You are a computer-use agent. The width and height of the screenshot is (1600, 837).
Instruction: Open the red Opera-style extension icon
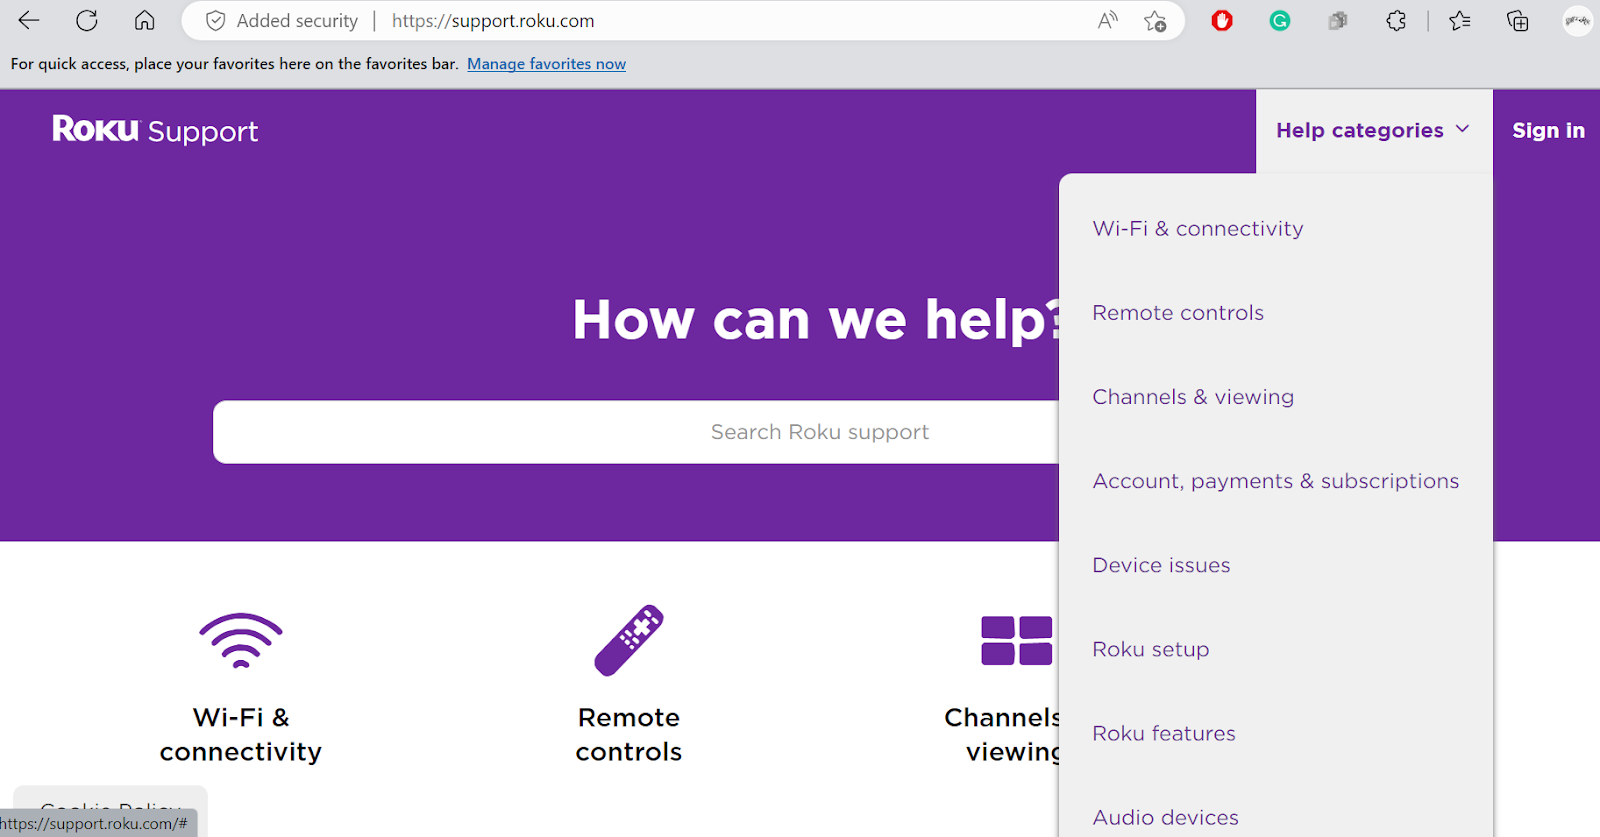1222,20
